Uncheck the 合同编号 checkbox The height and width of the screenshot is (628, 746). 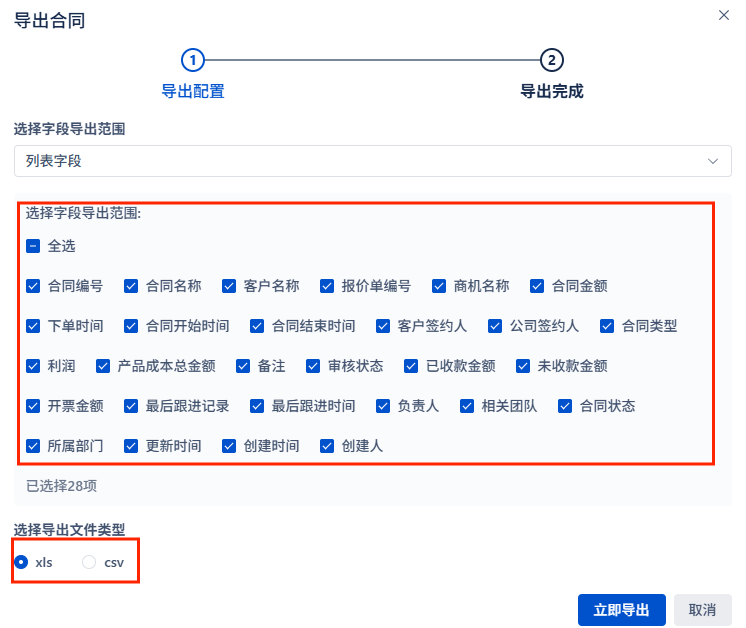click(33, 286)
